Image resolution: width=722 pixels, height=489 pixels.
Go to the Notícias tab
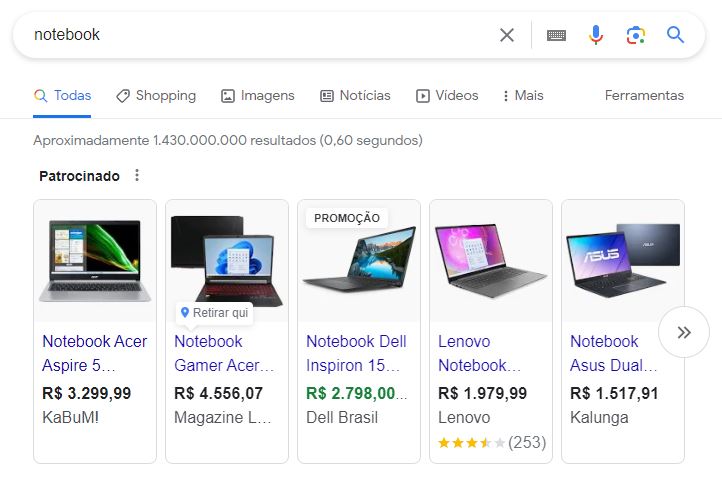click(x=355, y=95)
